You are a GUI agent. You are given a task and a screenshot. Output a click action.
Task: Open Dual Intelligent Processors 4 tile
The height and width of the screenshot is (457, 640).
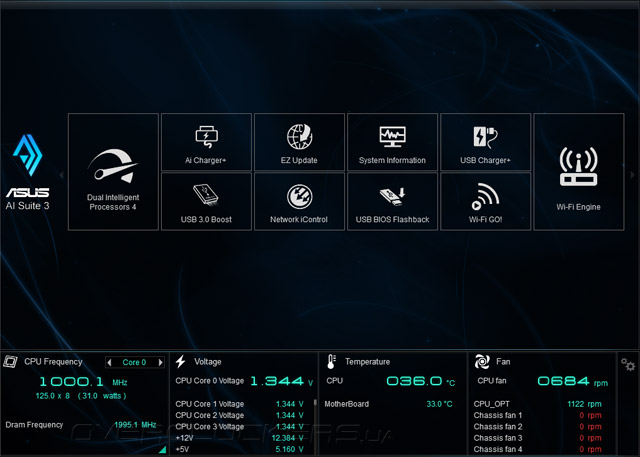[x=113, y=172]
